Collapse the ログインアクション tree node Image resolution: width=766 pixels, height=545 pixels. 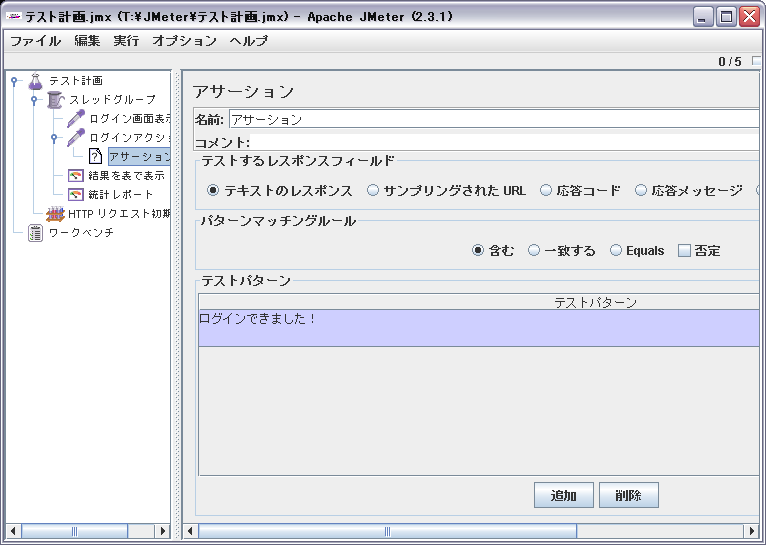point(54,138)
